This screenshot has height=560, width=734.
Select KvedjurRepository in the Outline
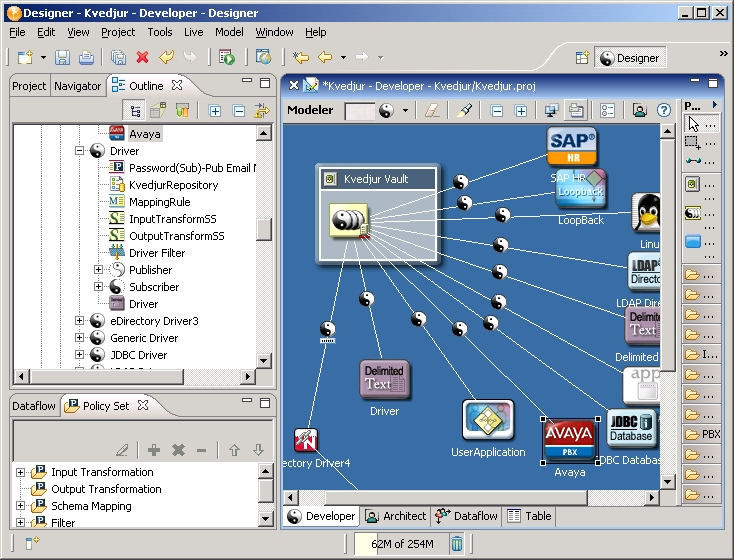(174, 185)
